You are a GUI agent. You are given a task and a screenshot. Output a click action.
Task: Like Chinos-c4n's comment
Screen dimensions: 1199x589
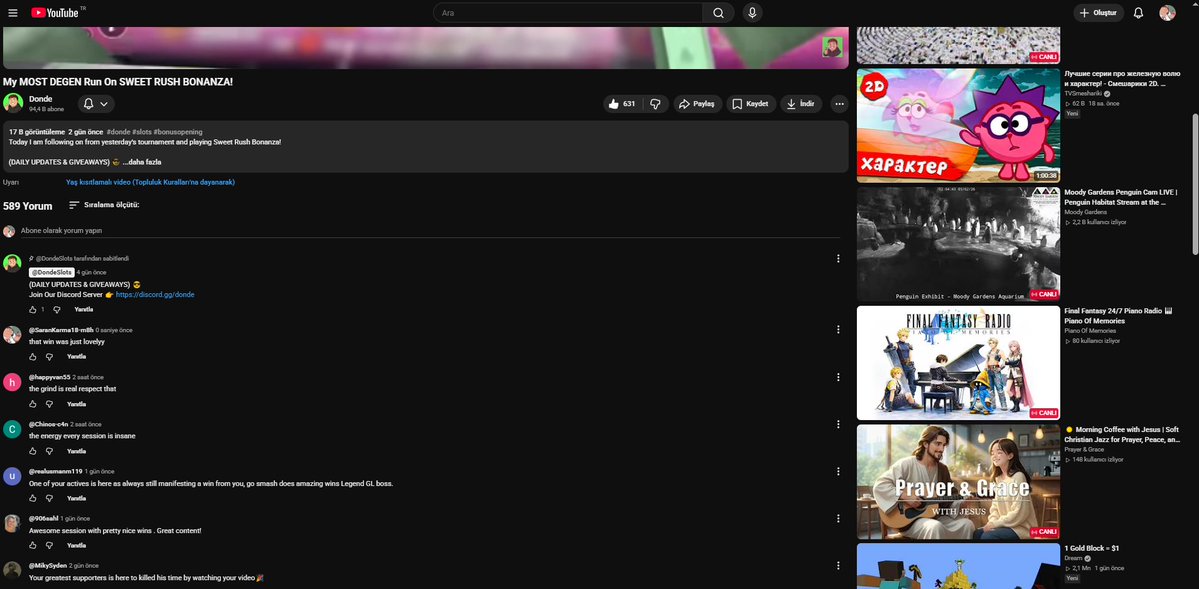[x=33, y=451]
